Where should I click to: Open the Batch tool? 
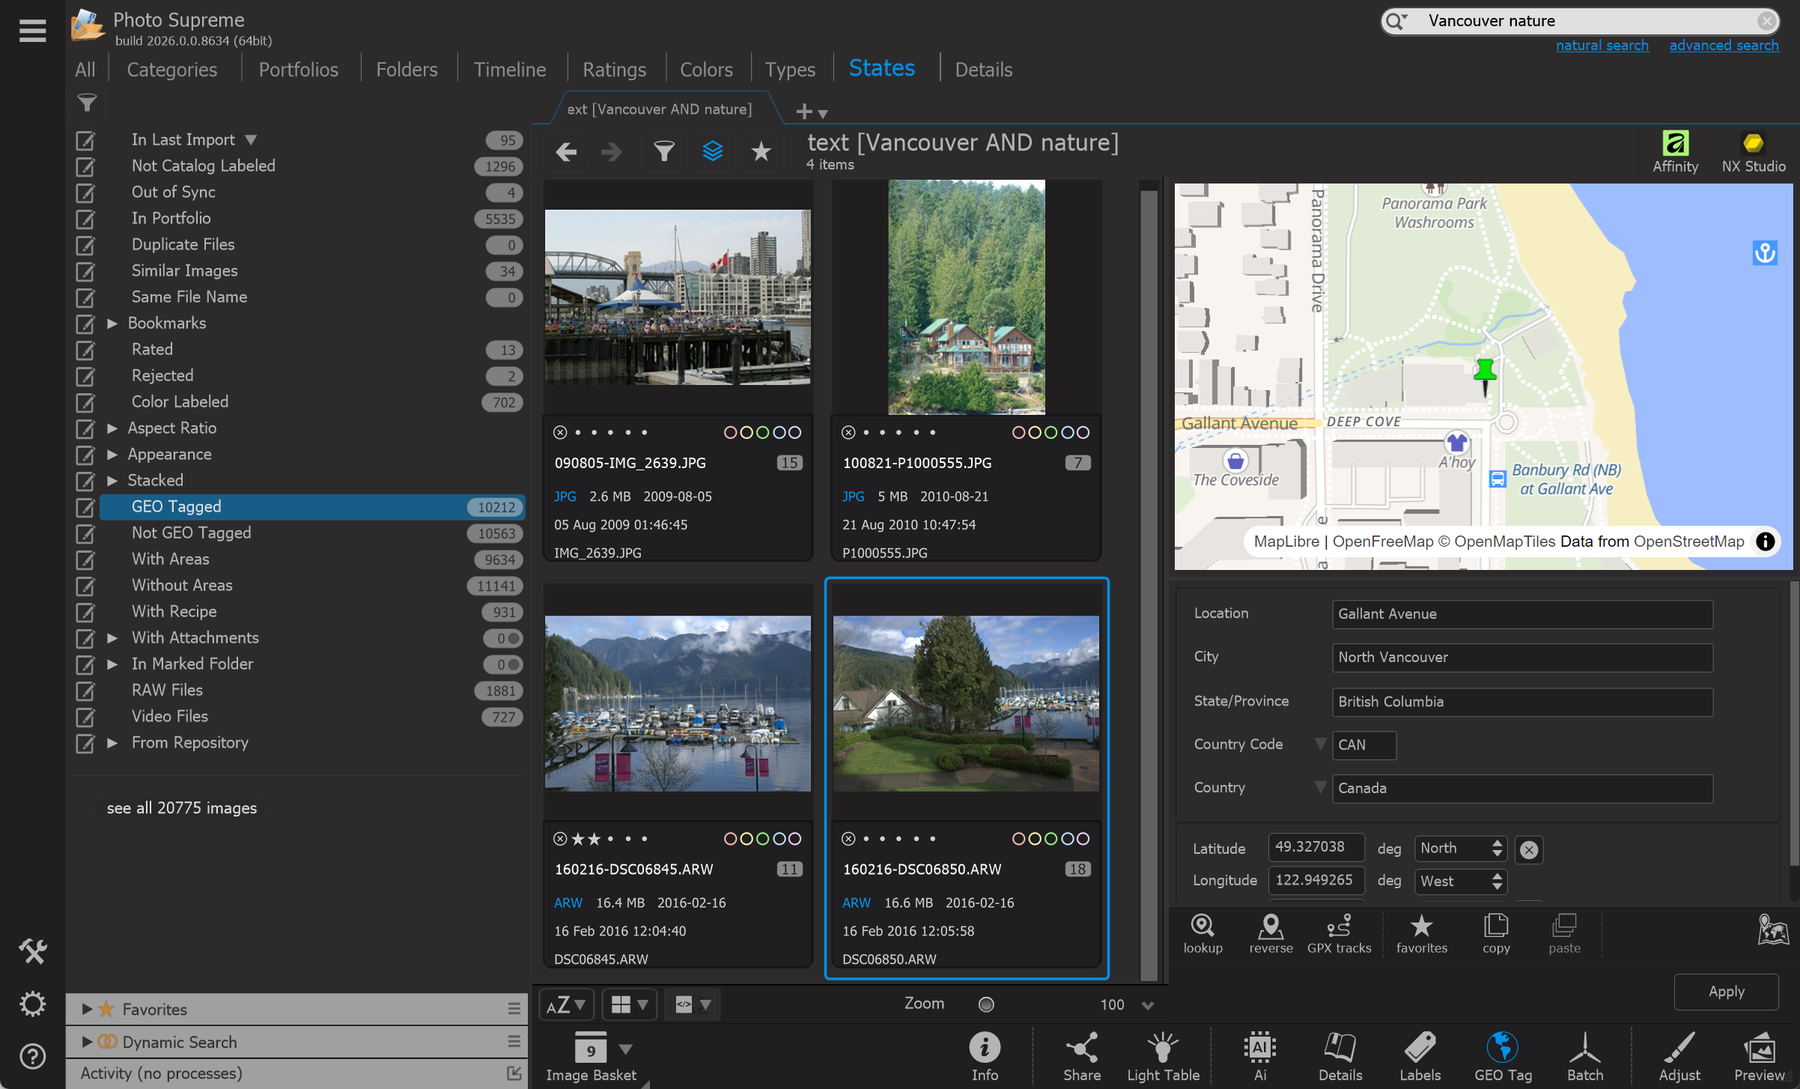pos(1585,1057)
